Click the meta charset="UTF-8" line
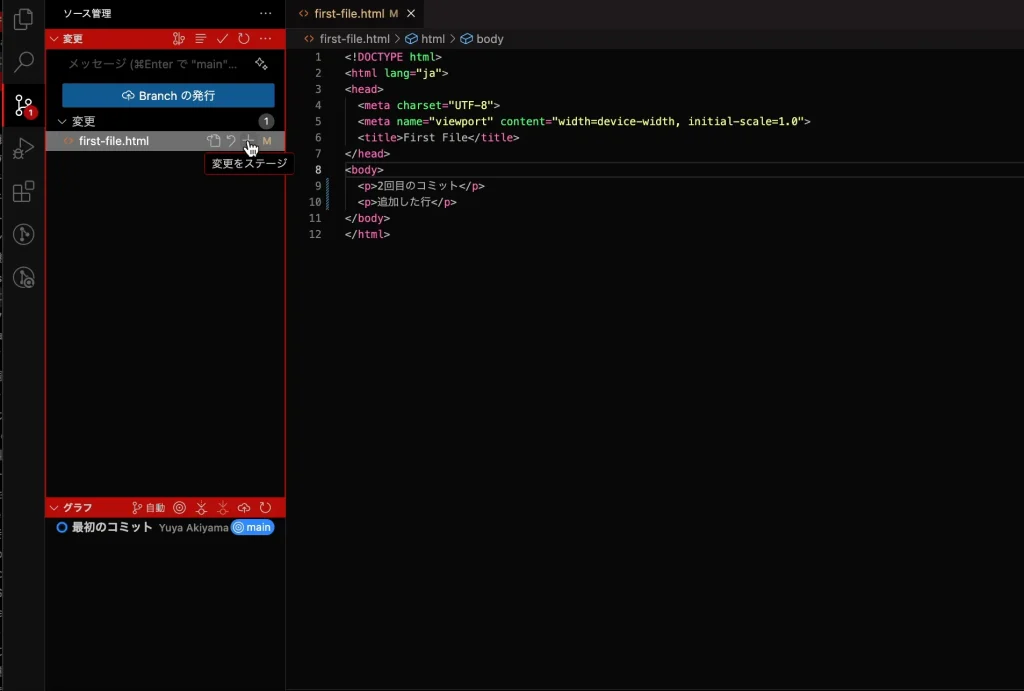1024x691 pixels. 428,105
